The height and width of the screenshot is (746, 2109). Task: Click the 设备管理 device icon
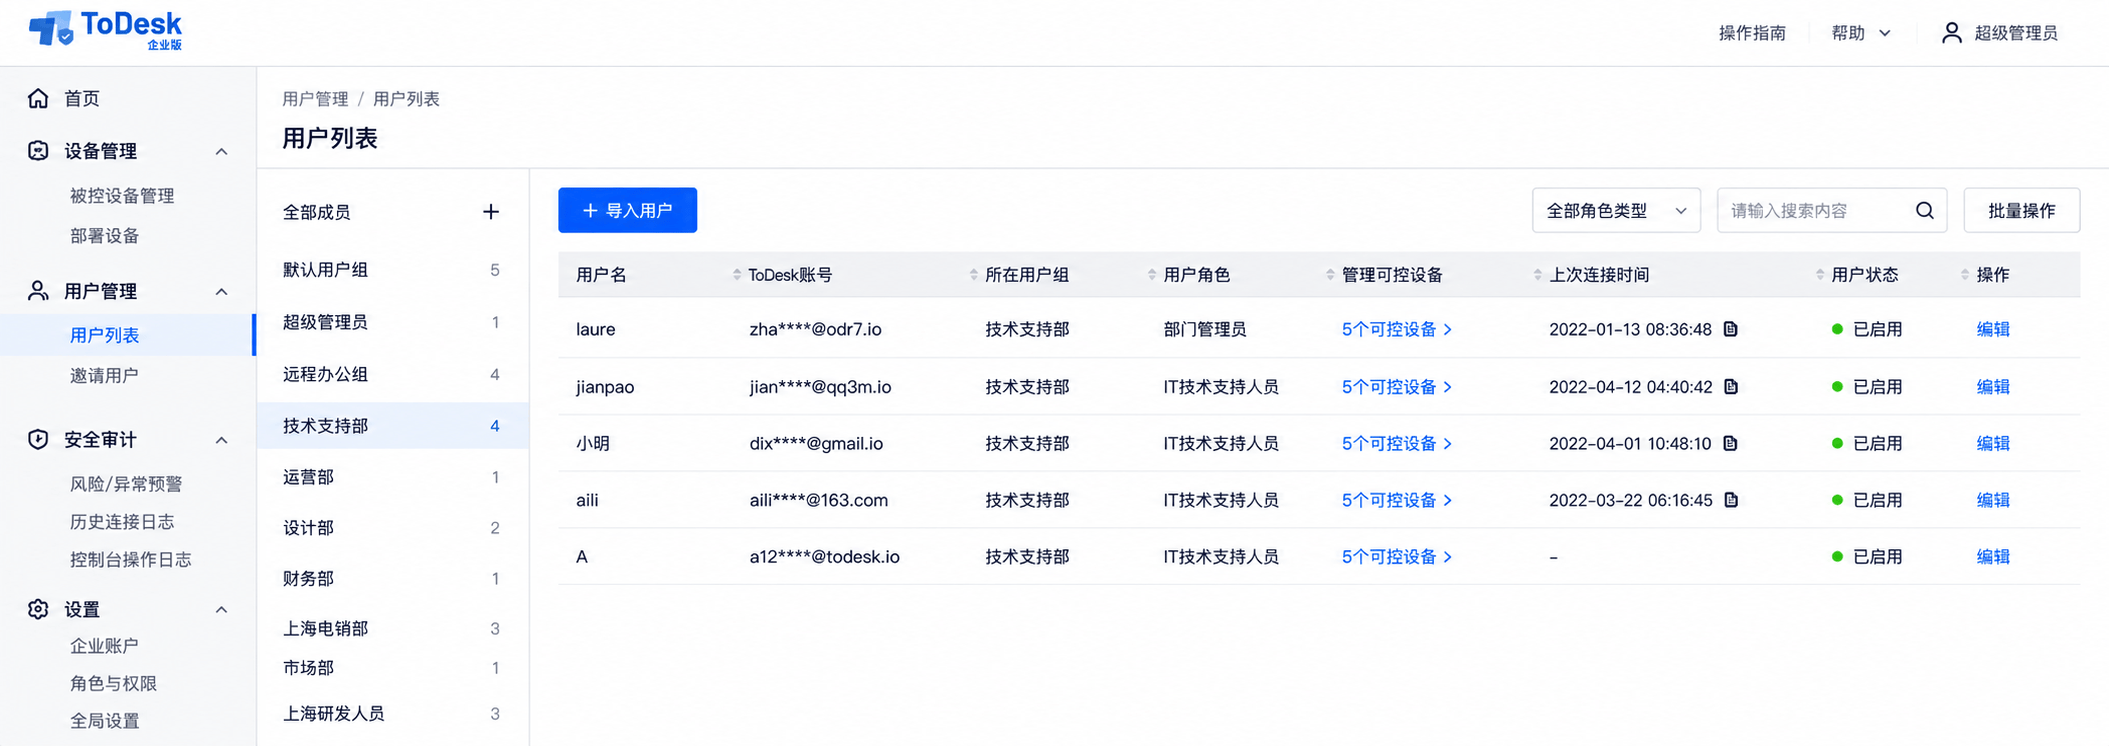click(x=38, y=151)
